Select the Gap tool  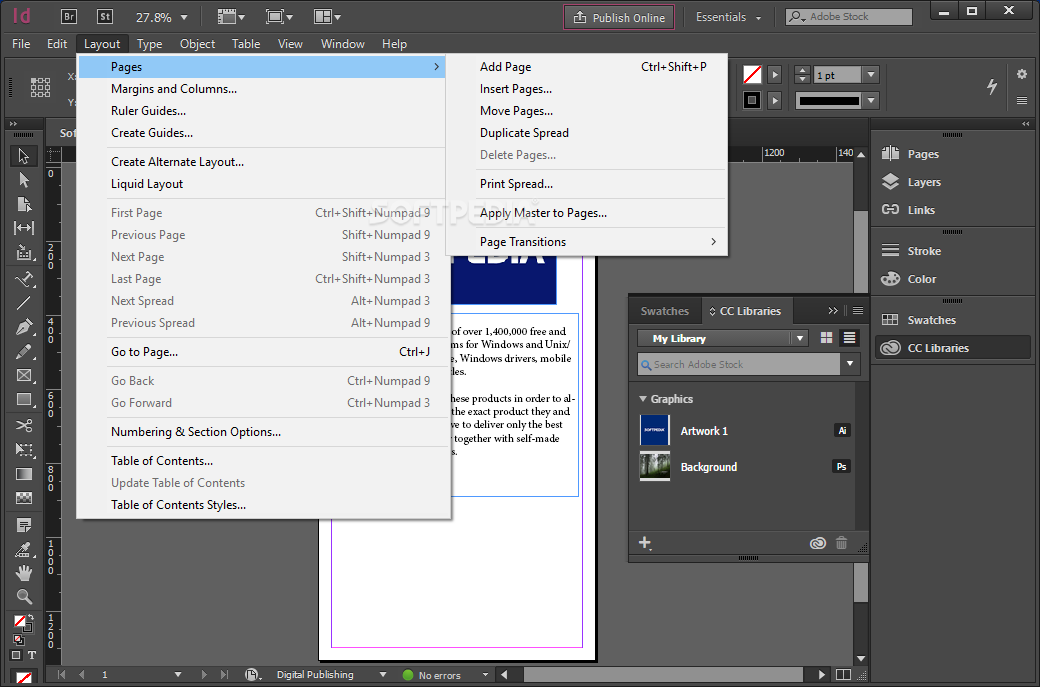point(24,228)
